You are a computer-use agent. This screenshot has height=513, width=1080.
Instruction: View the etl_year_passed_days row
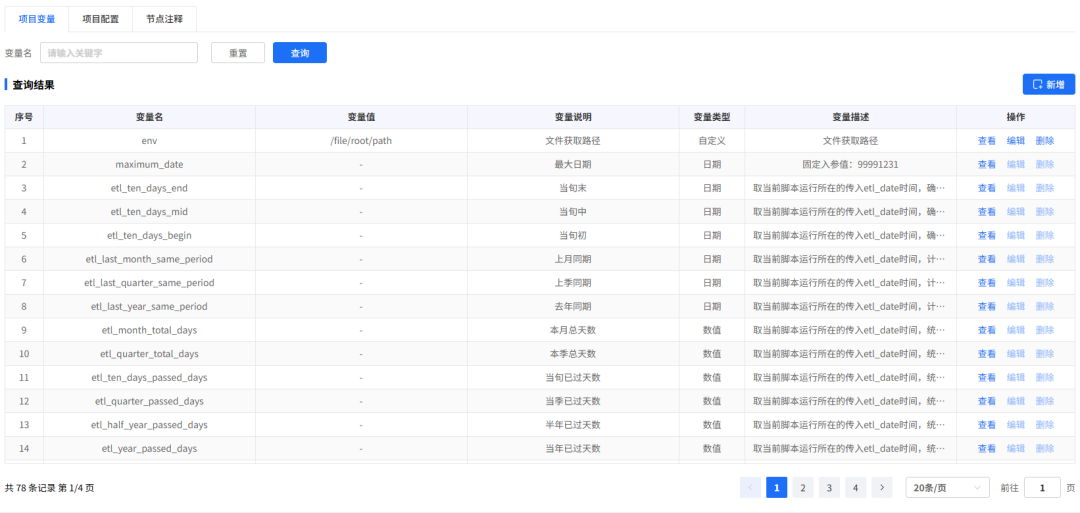tap(986, 448)
